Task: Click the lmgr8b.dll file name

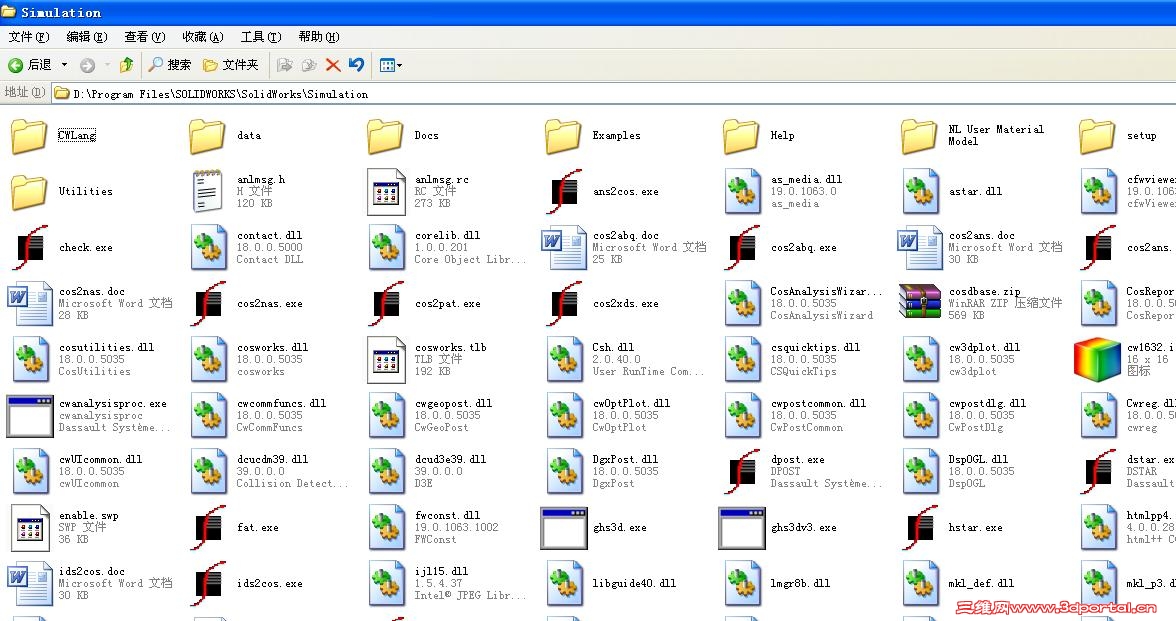Action: [800, 583]
